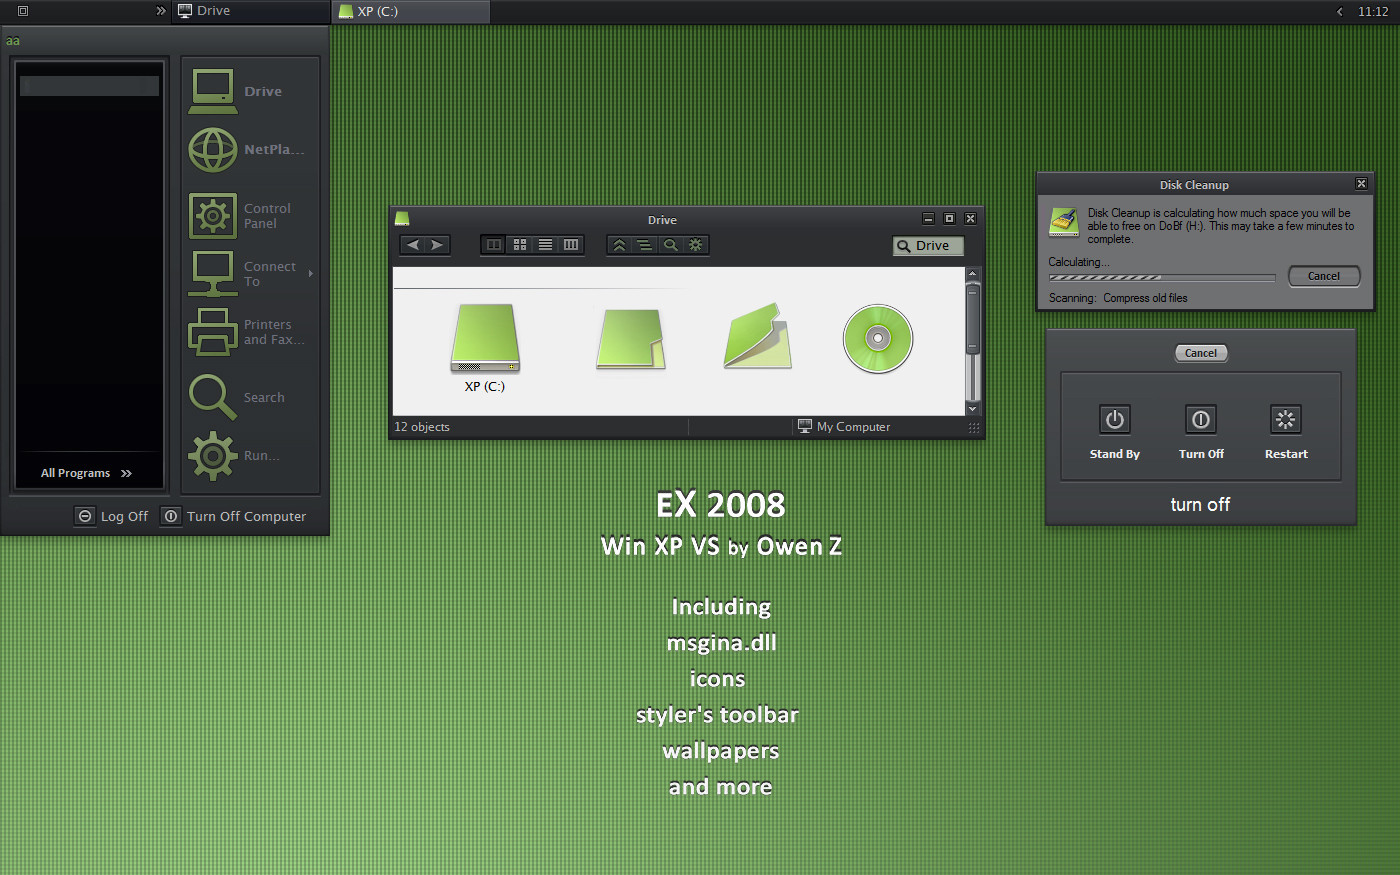Select the green CD disc icon
Image resolution: width=1400 pixels, height=875 pixels.
coord(878,338)
